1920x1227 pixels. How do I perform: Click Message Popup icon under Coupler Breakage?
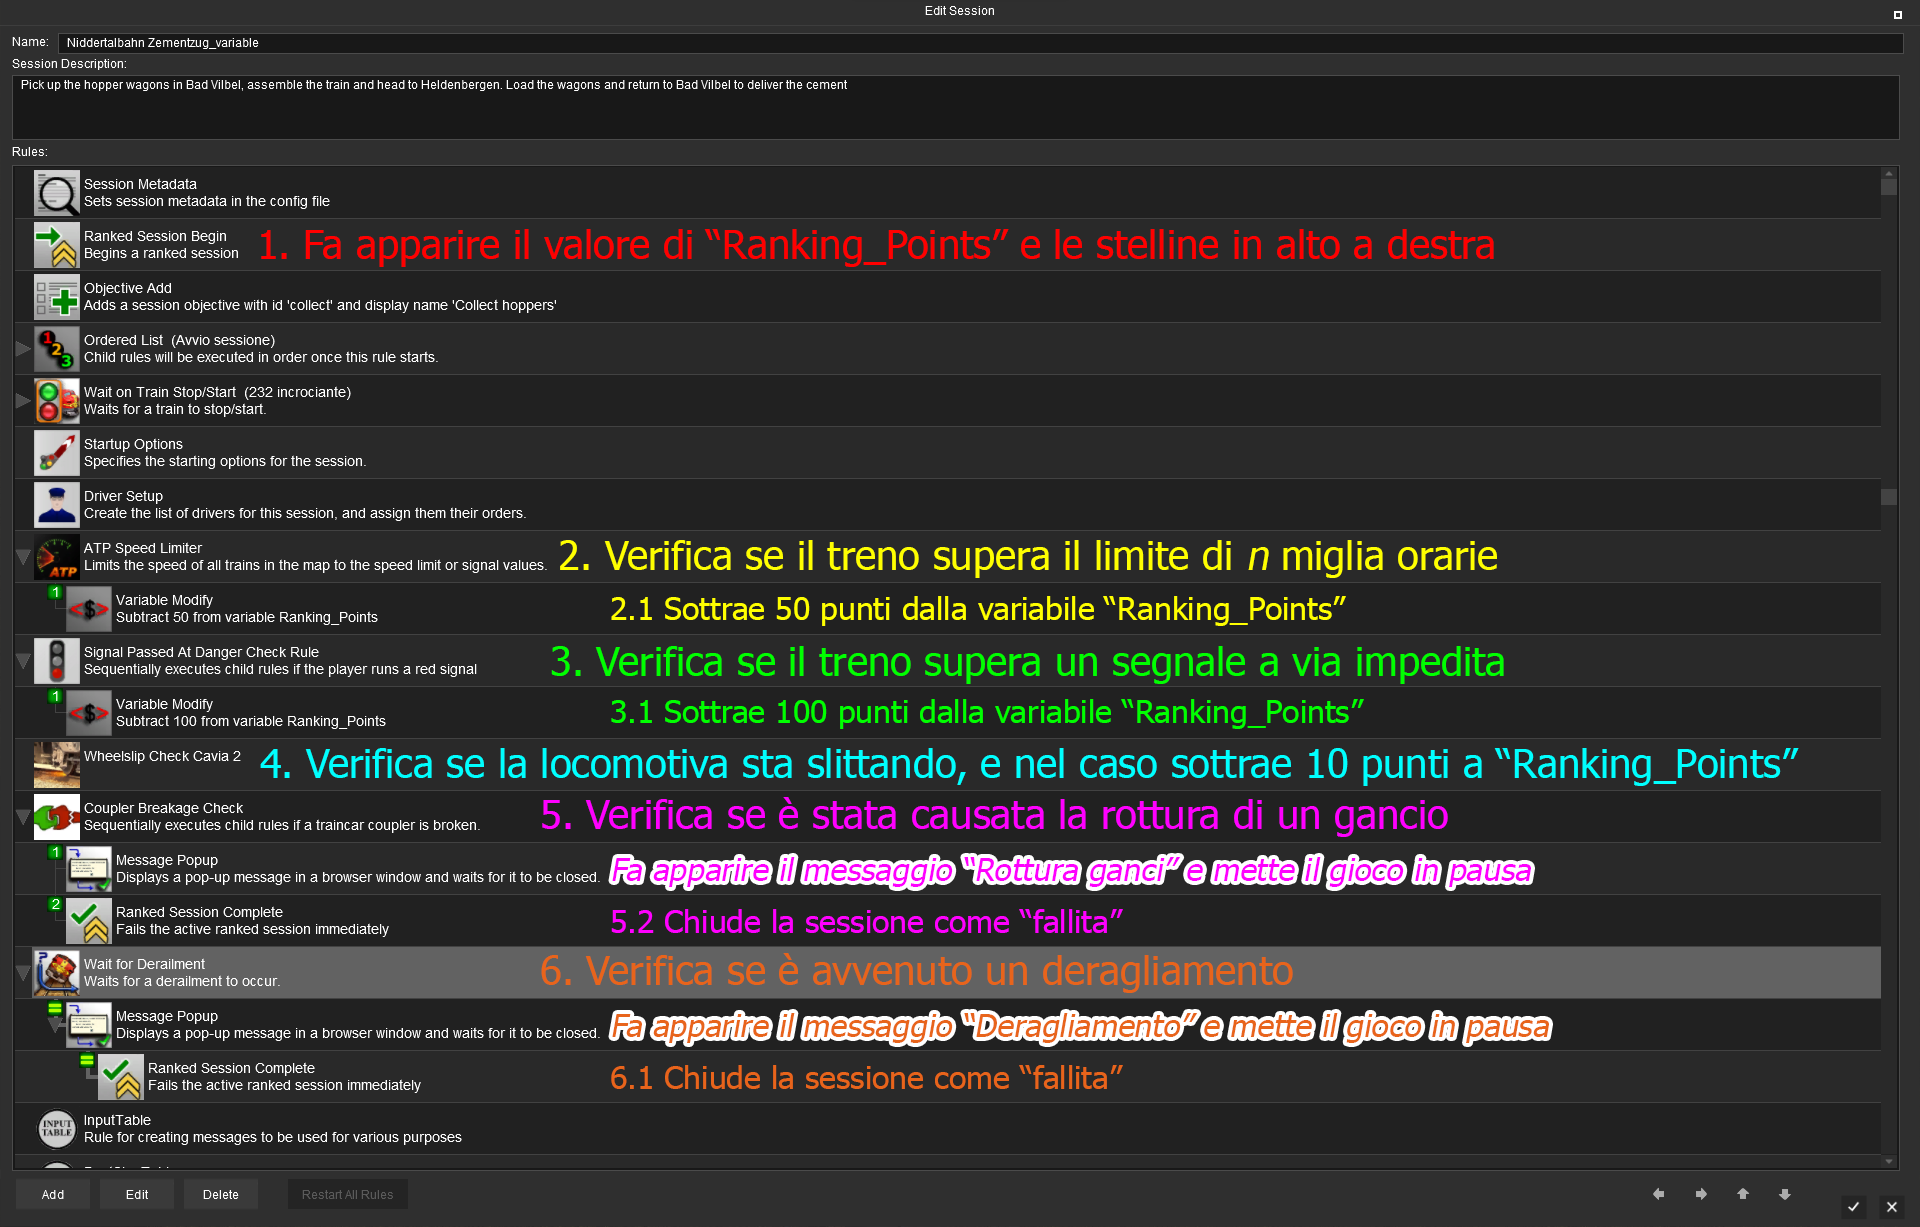coord(88,869)
